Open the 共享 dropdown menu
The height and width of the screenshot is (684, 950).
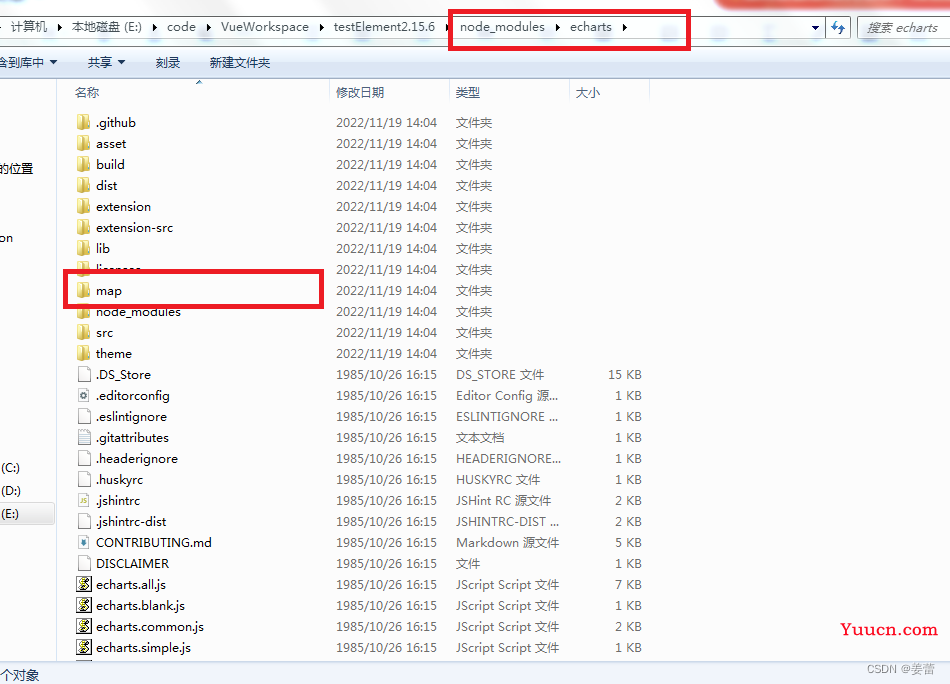(106, 62)
